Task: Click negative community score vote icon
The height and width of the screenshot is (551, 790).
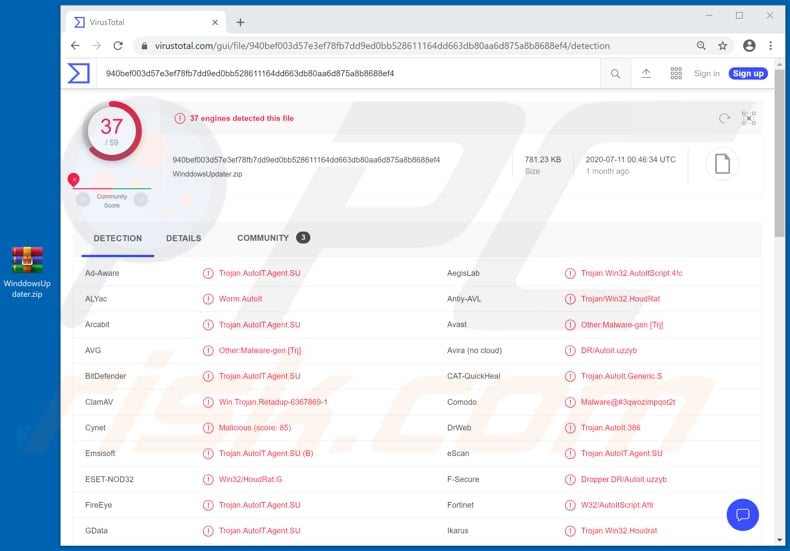Action: click(83, 200)
